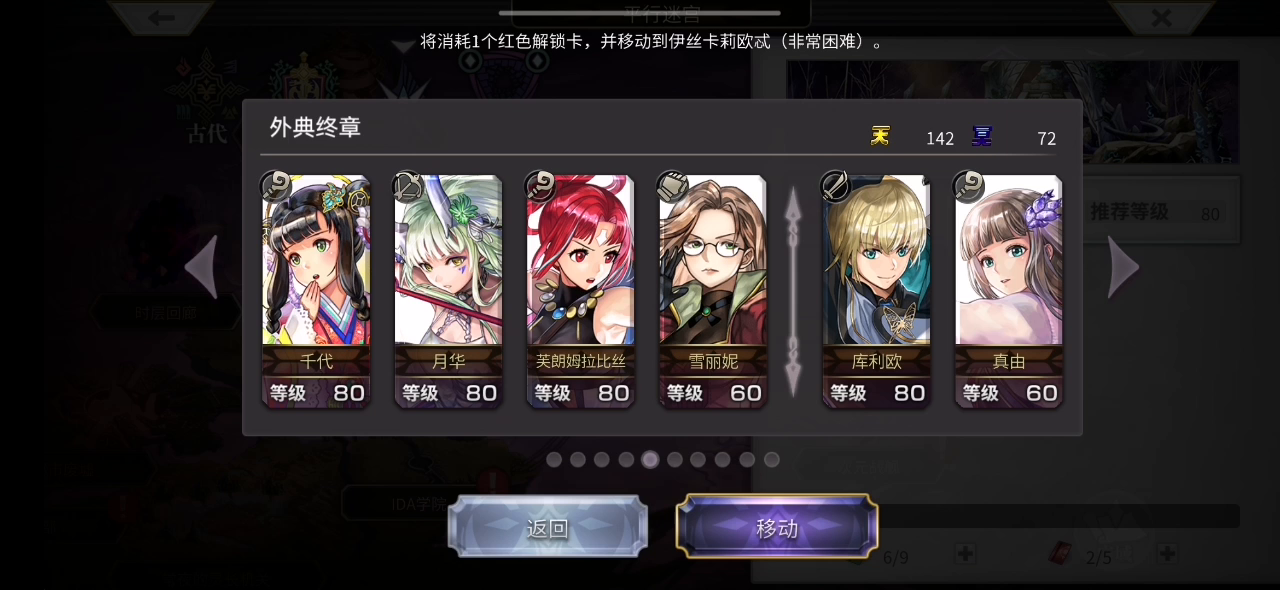The image size is (1280, 590).
Task: Add red unlock cards with the plus icon
Action: tap(1166, 553)
